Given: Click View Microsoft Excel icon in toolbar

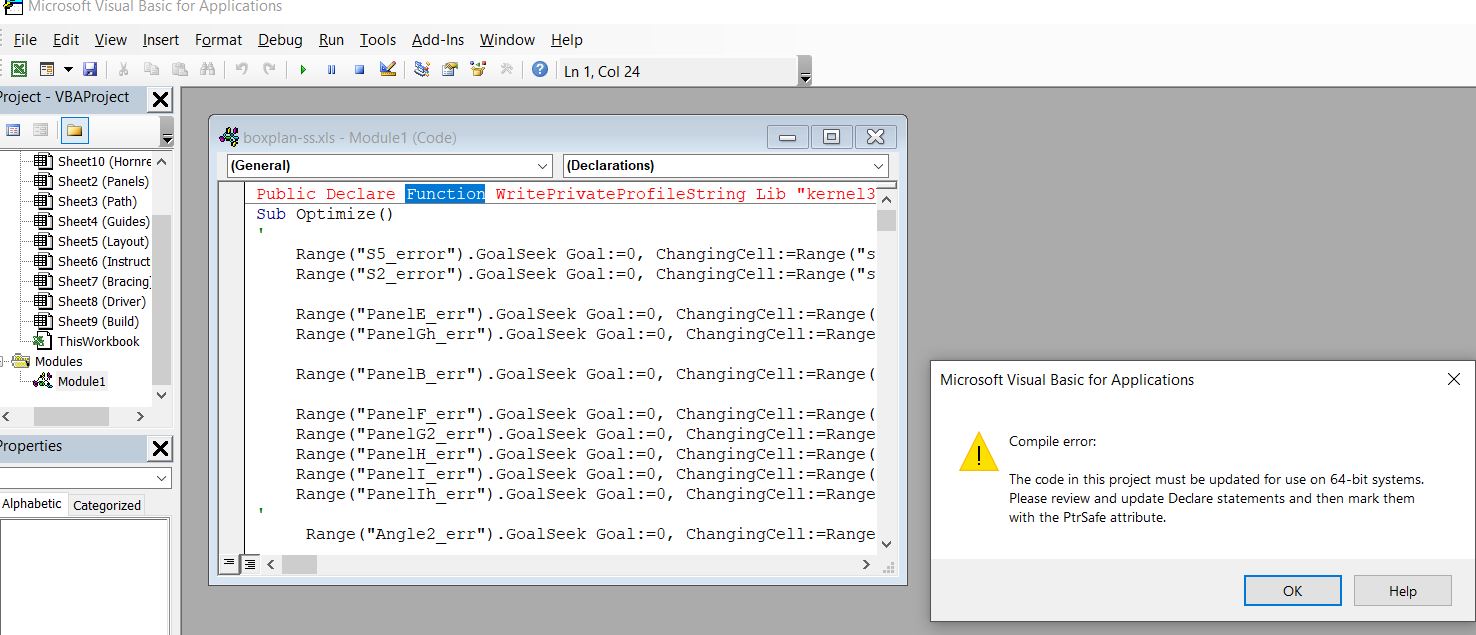Looking at the screenshot, I should [x=19, y=69].
